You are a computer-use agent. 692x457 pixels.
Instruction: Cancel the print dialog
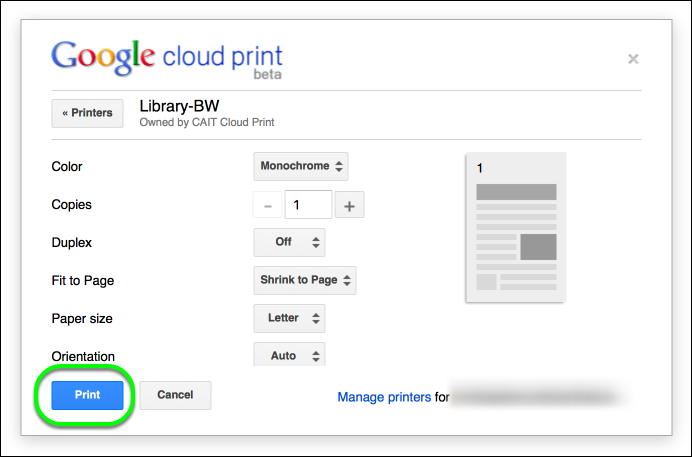click(x=175, y=395)
